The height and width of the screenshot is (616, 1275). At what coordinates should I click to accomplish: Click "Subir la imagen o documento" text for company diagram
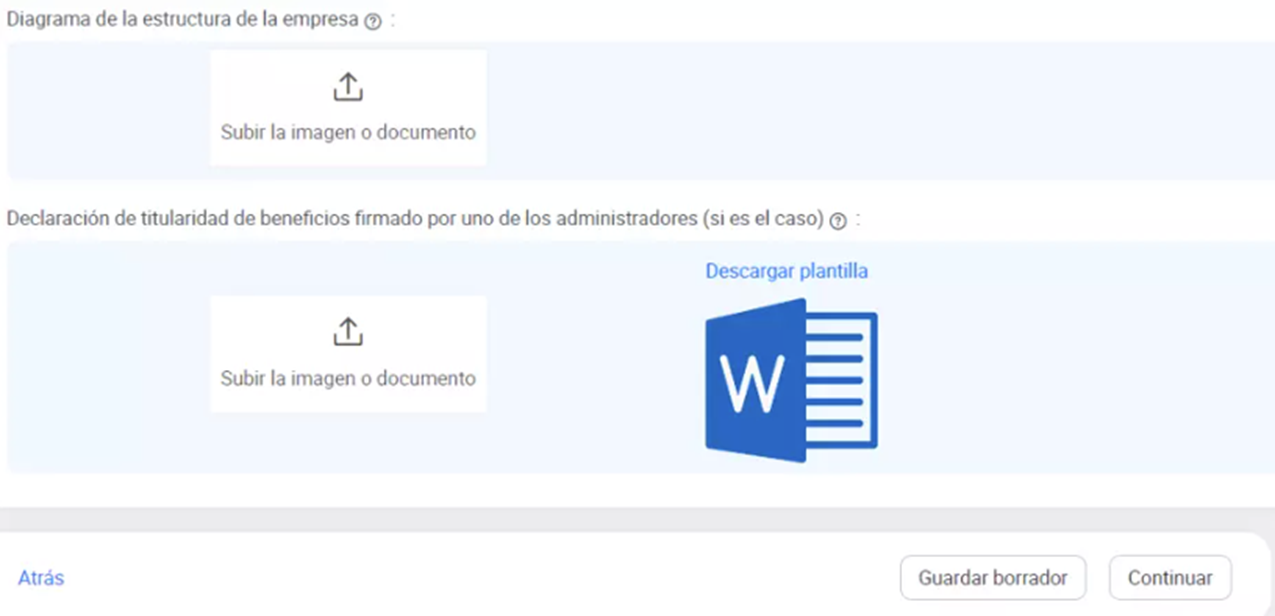pos(348,133)
